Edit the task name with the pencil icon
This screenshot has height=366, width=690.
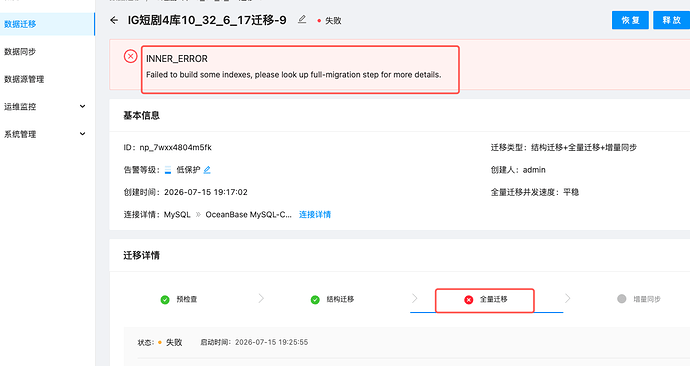coord(302,20)
